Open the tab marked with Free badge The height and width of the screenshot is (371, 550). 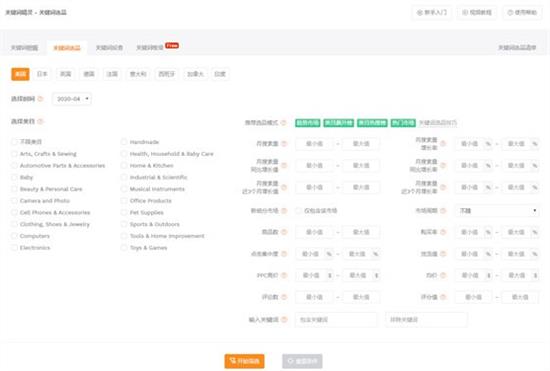[150, 48]
